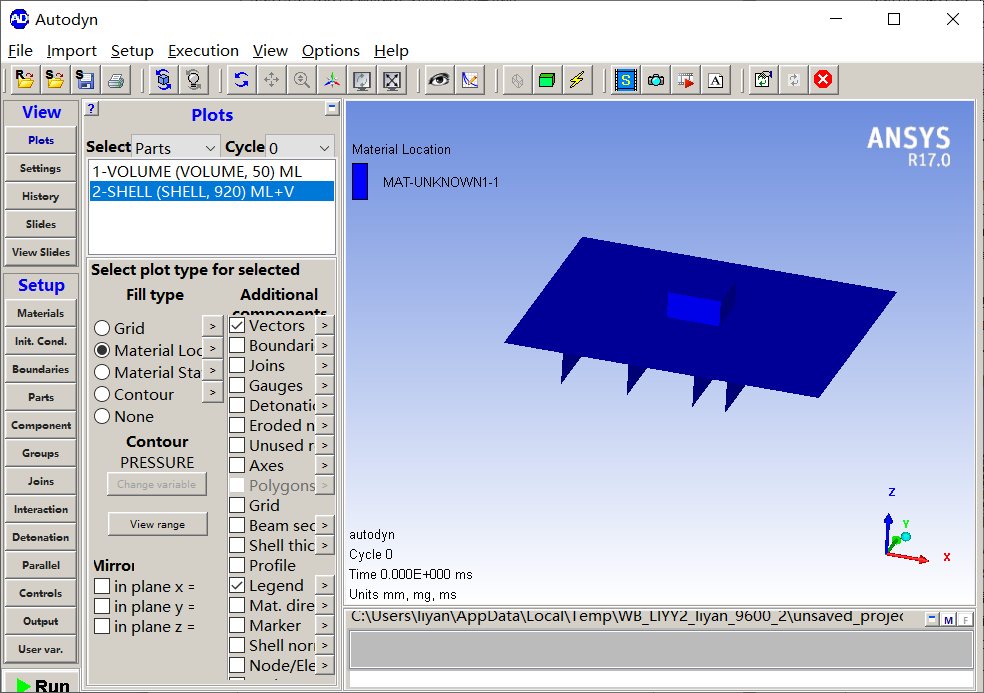Open the Select Parts dropdown
984x693 pixels.
coord(175,146)
